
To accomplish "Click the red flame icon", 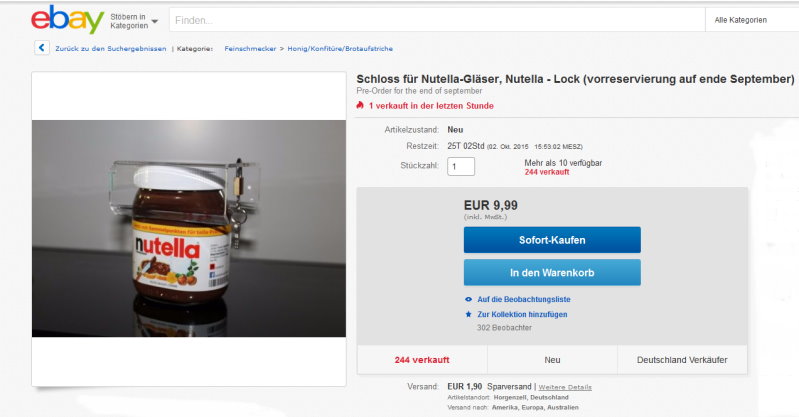I will coord(360,106).
